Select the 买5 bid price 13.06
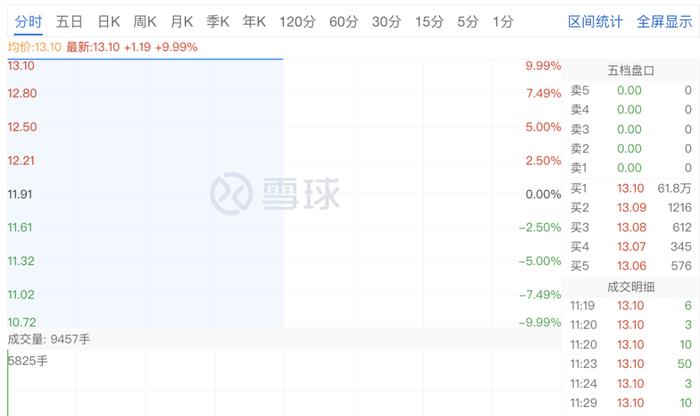 631,265
